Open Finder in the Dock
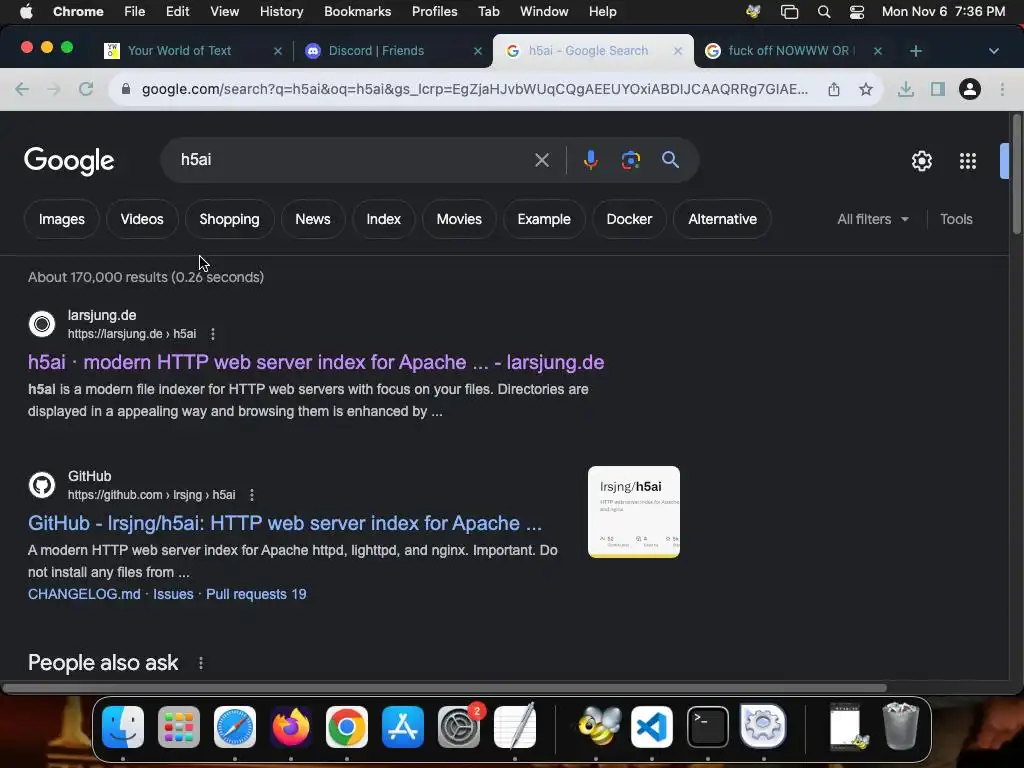 [x=123, y=727]
